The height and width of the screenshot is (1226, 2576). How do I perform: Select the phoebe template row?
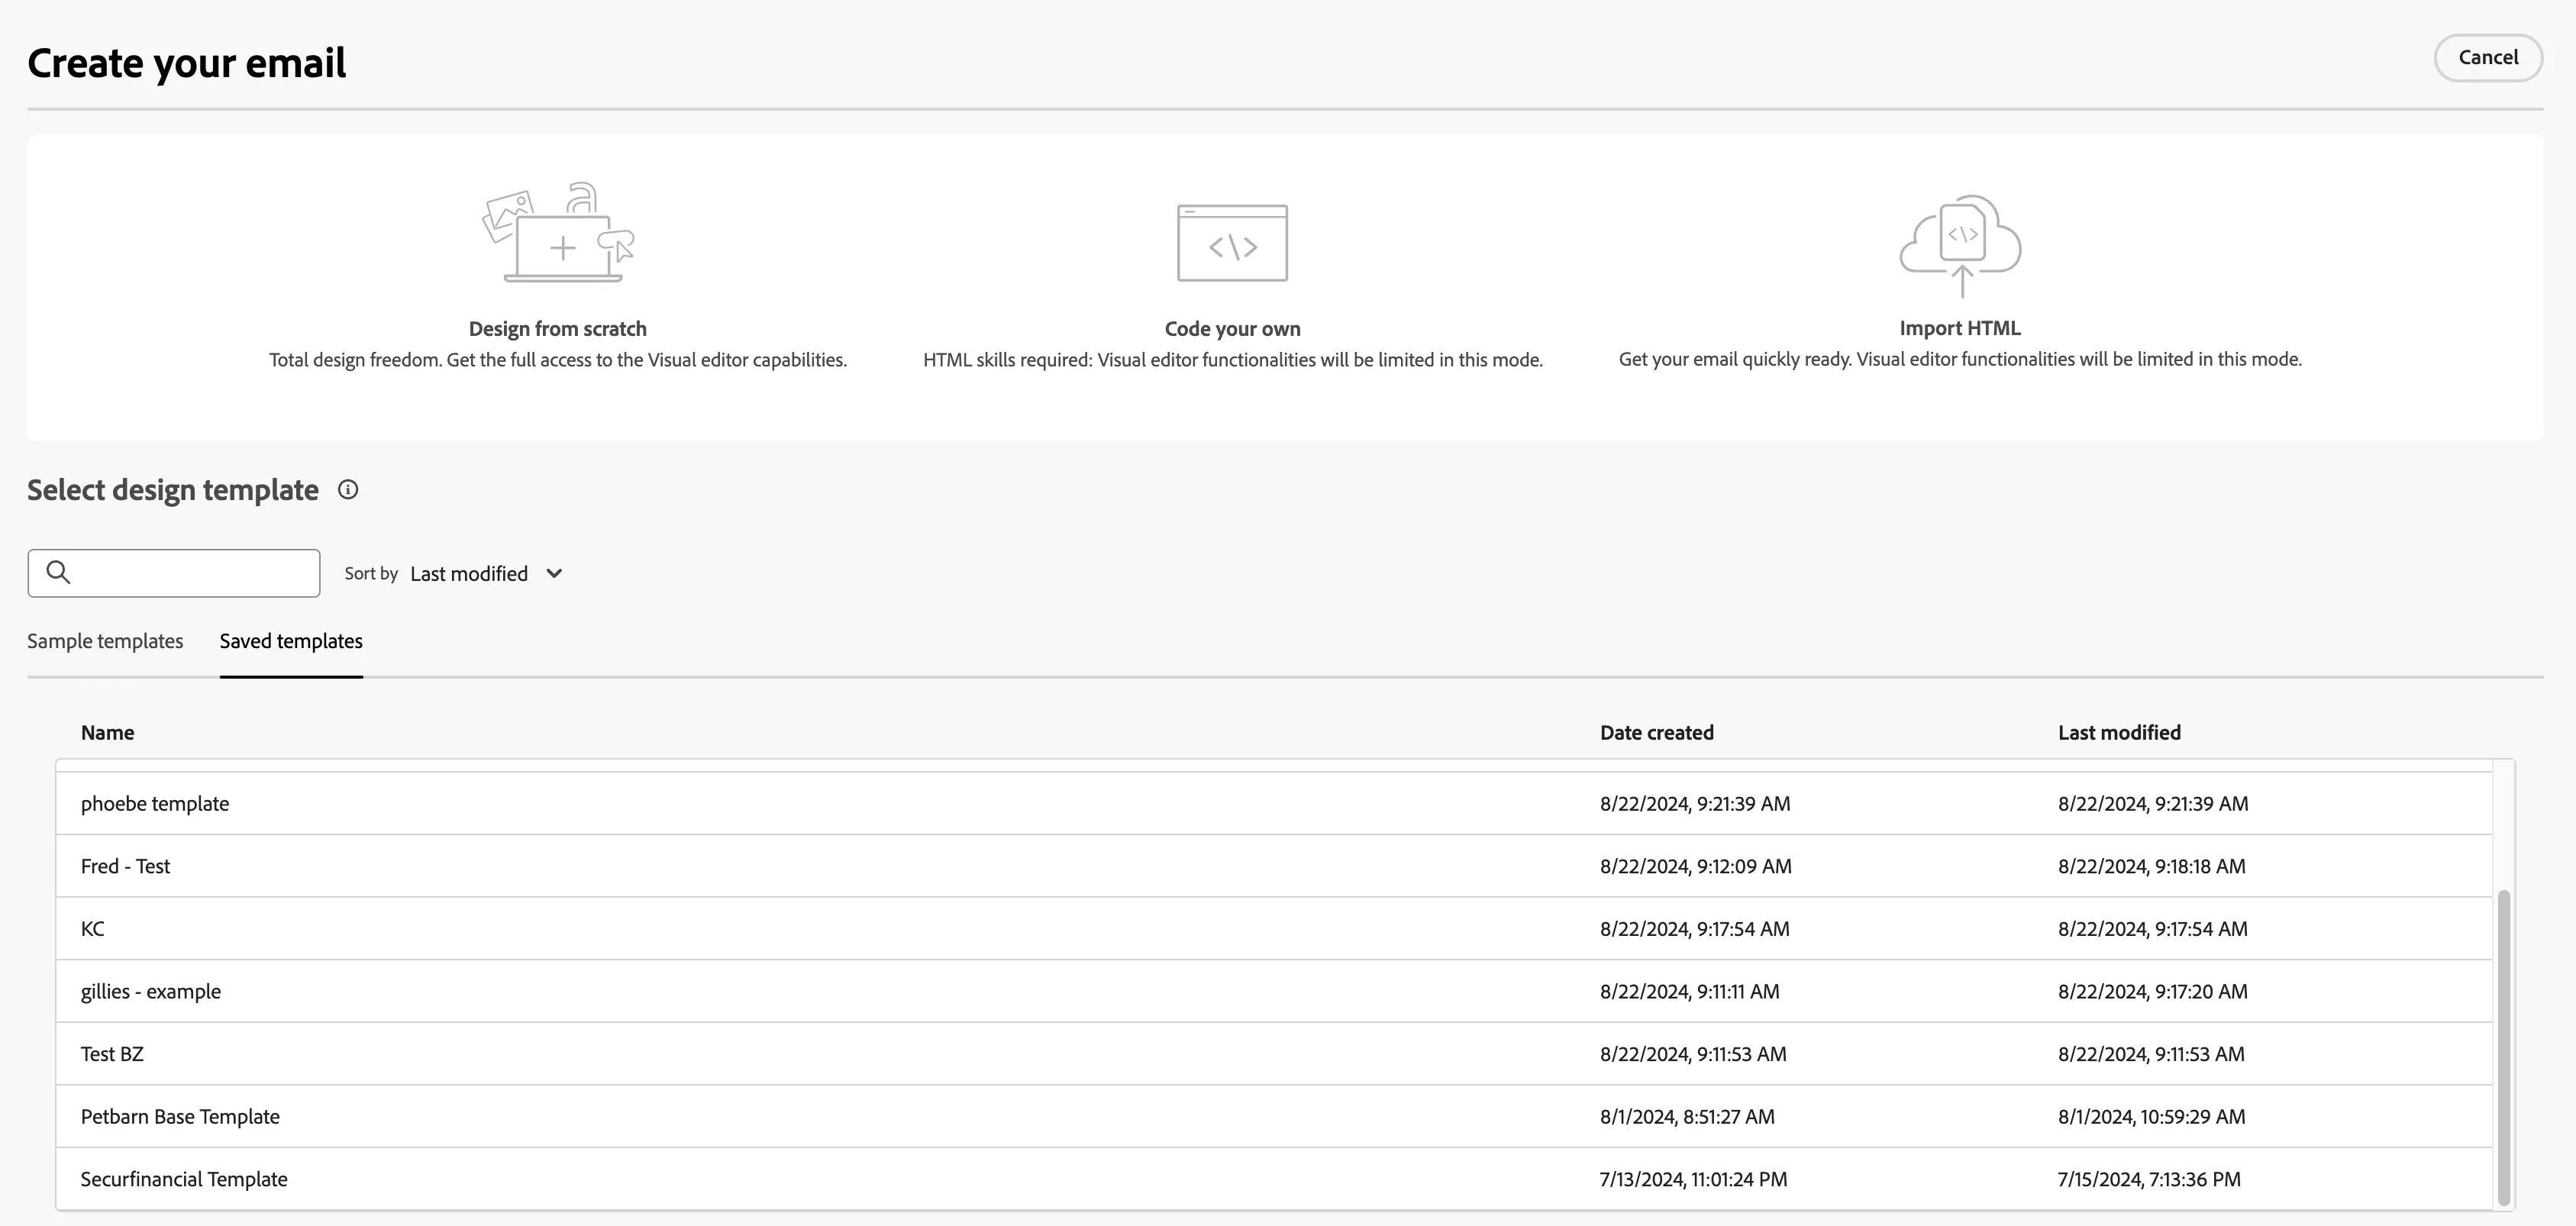pyautogui.click(x=1274, y=804)
